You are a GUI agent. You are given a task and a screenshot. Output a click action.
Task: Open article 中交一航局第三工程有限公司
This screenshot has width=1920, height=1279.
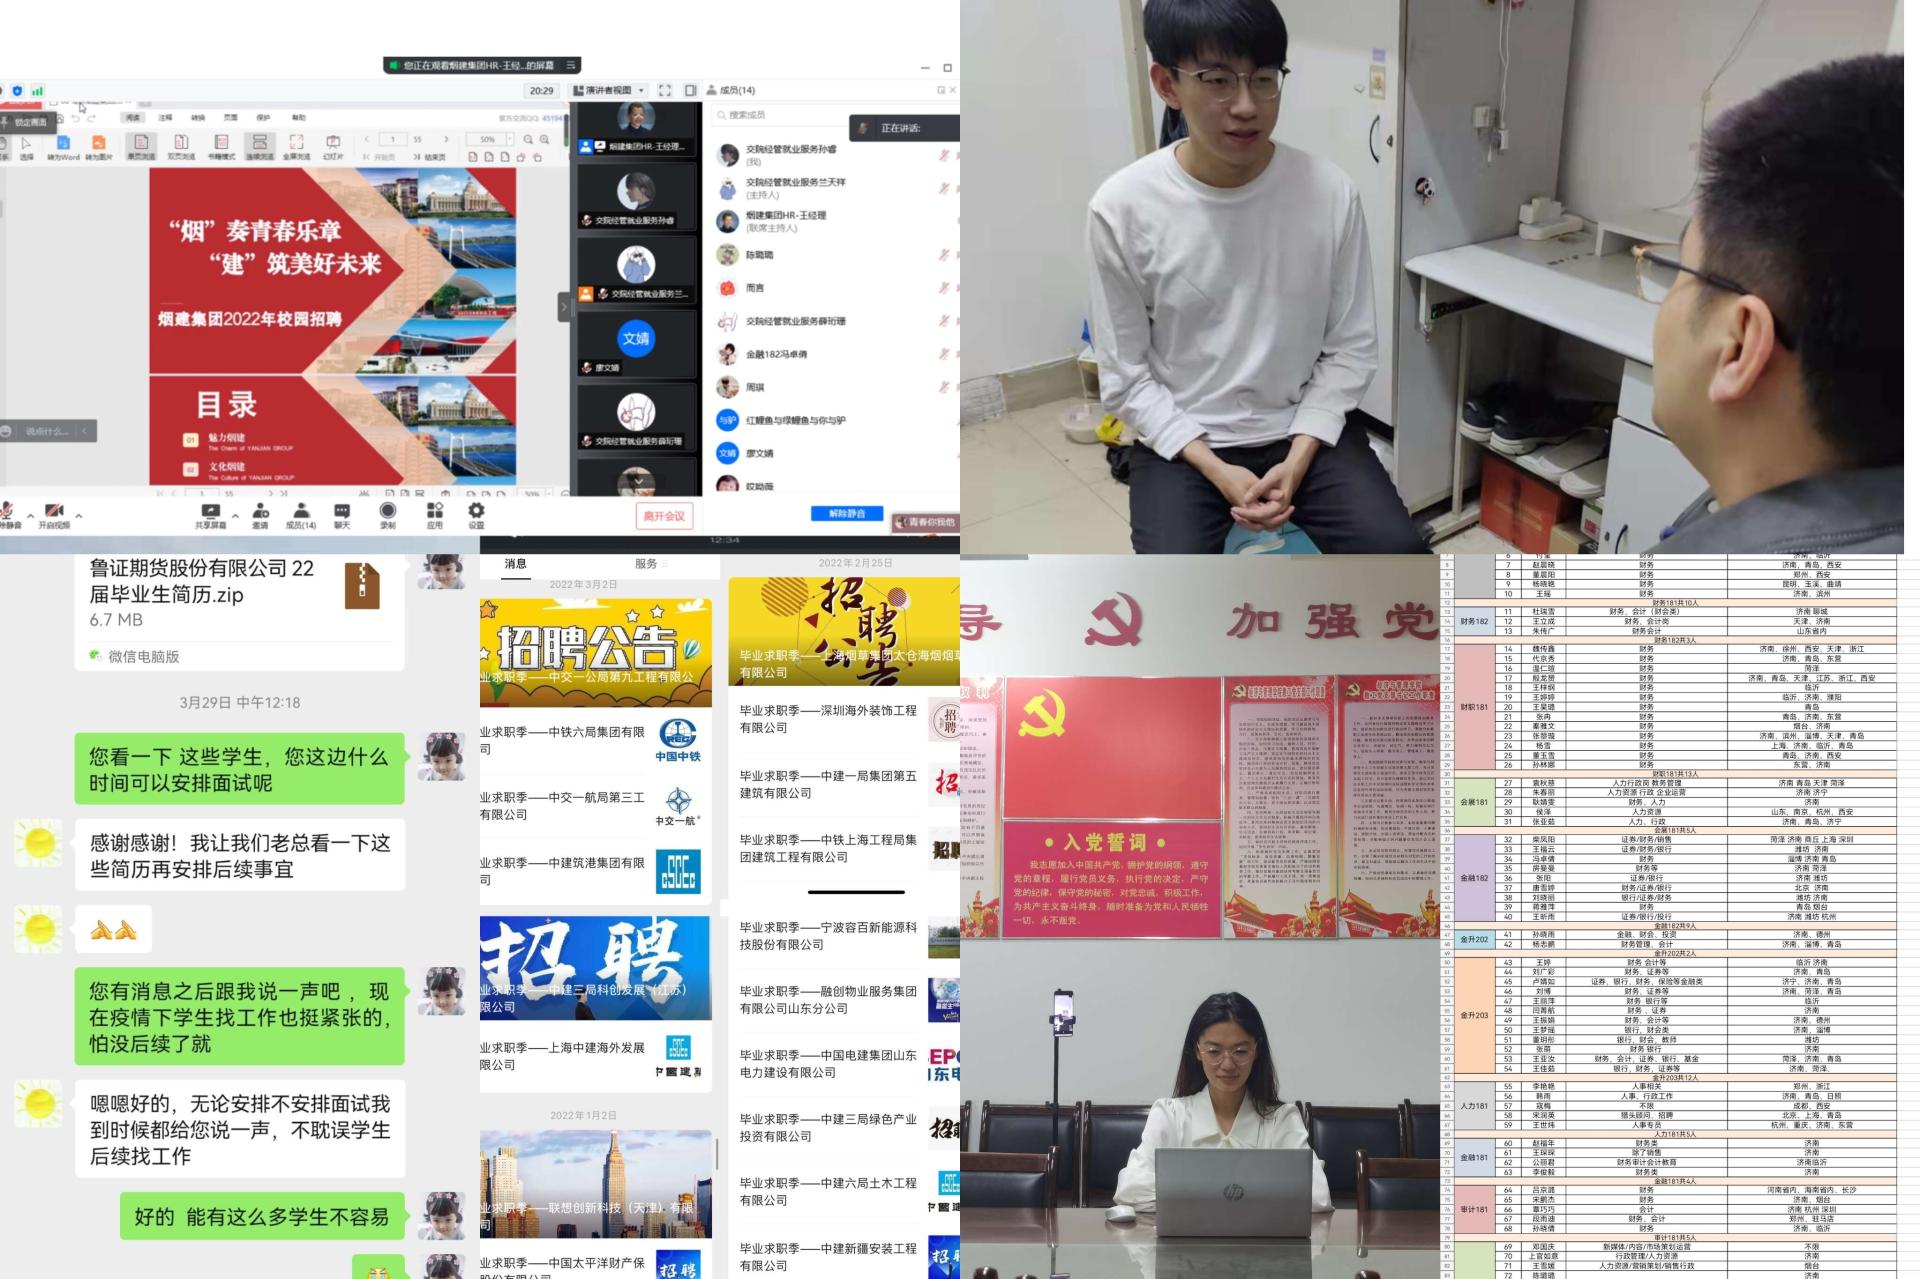point(594,806)
